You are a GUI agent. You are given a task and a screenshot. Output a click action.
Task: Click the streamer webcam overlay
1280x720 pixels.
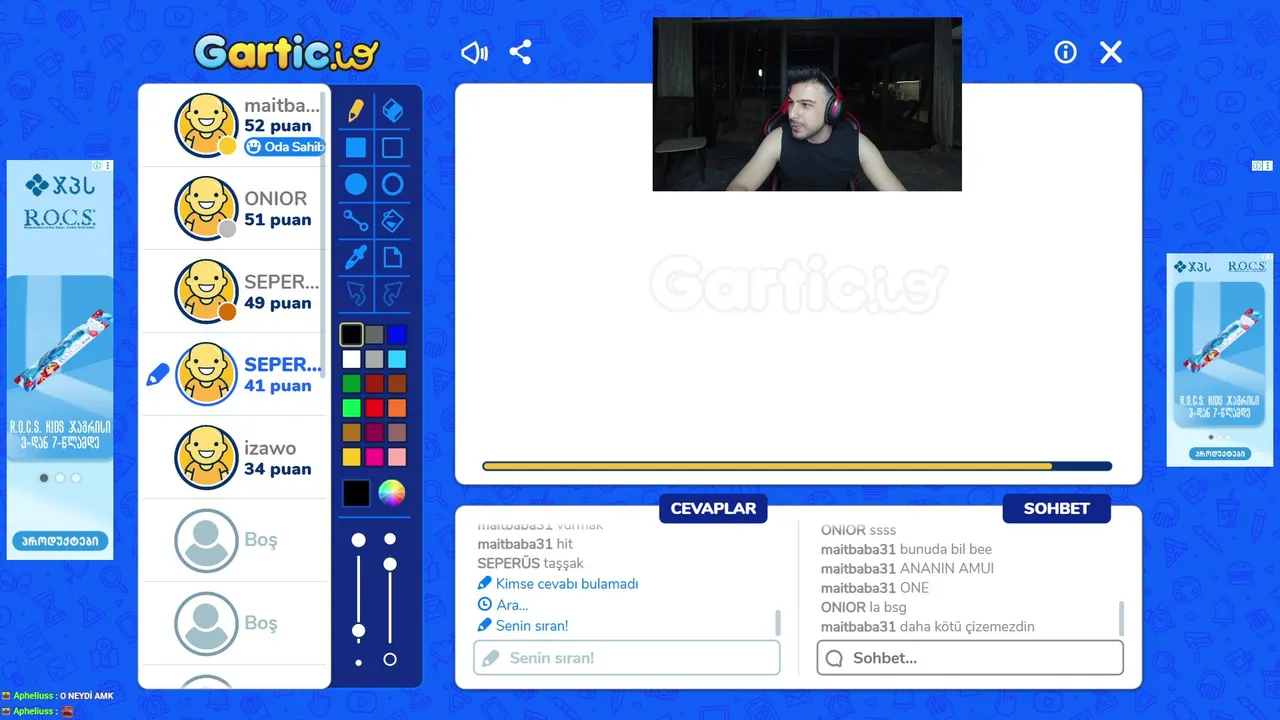807,104
